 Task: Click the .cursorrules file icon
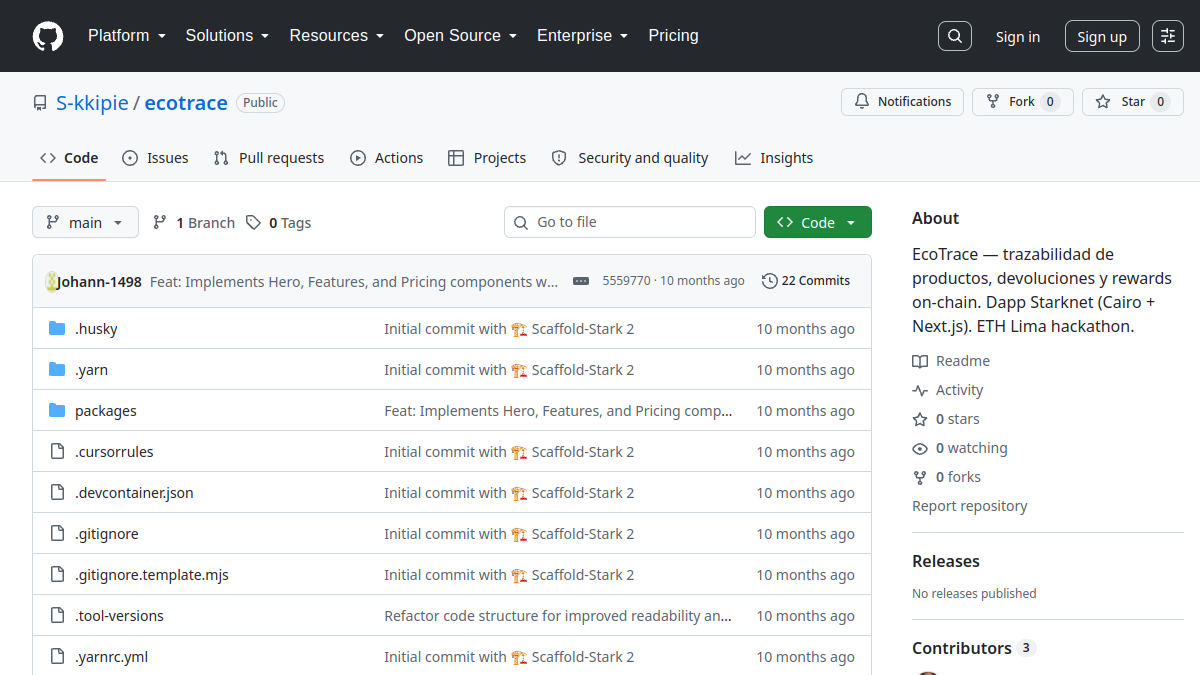(57, 452)
